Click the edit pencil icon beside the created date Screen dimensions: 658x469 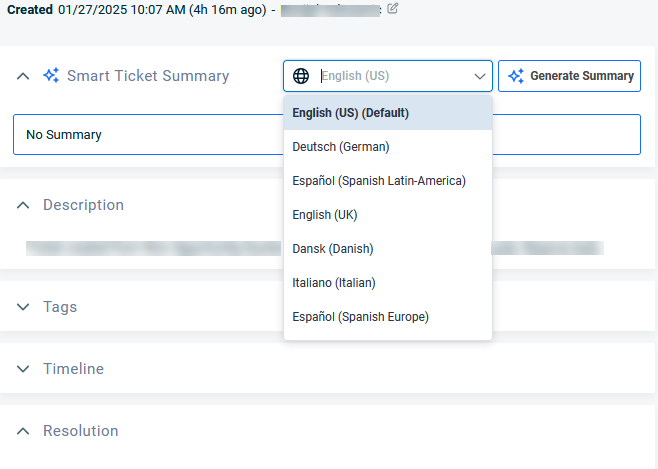coord(393,9)
